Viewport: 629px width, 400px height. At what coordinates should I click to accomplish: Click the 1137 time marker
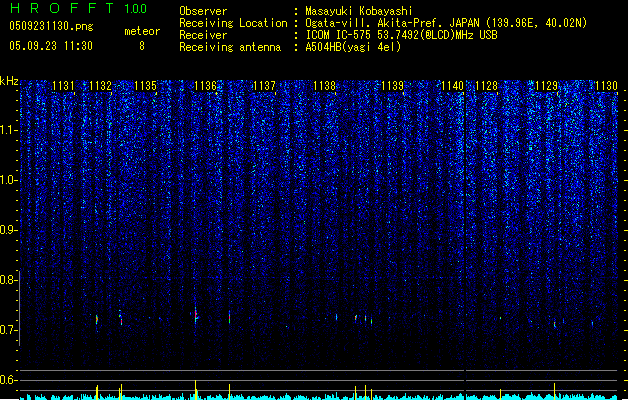265,86
